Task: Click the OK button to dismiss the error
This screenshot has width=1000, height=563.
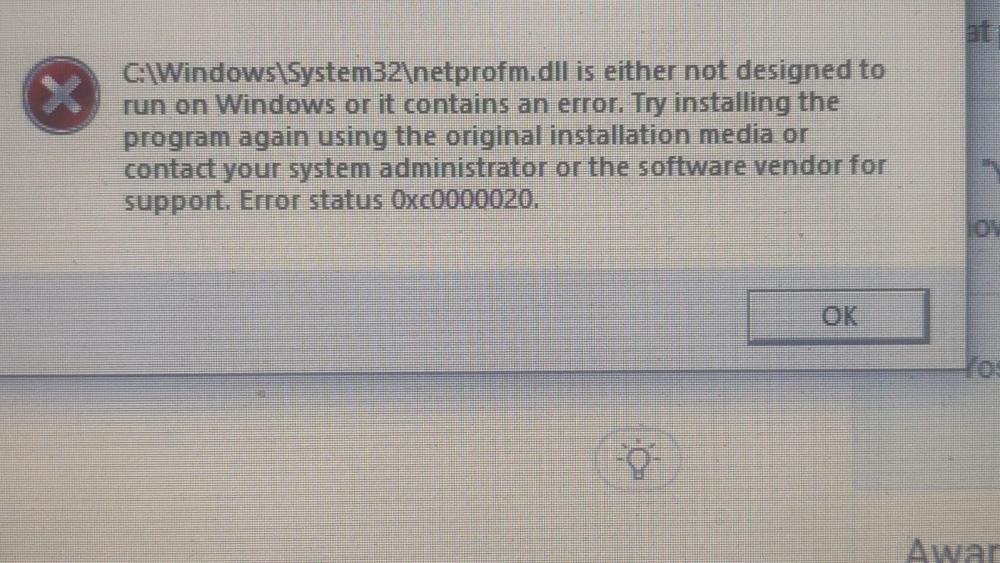Action: (838, 316)
